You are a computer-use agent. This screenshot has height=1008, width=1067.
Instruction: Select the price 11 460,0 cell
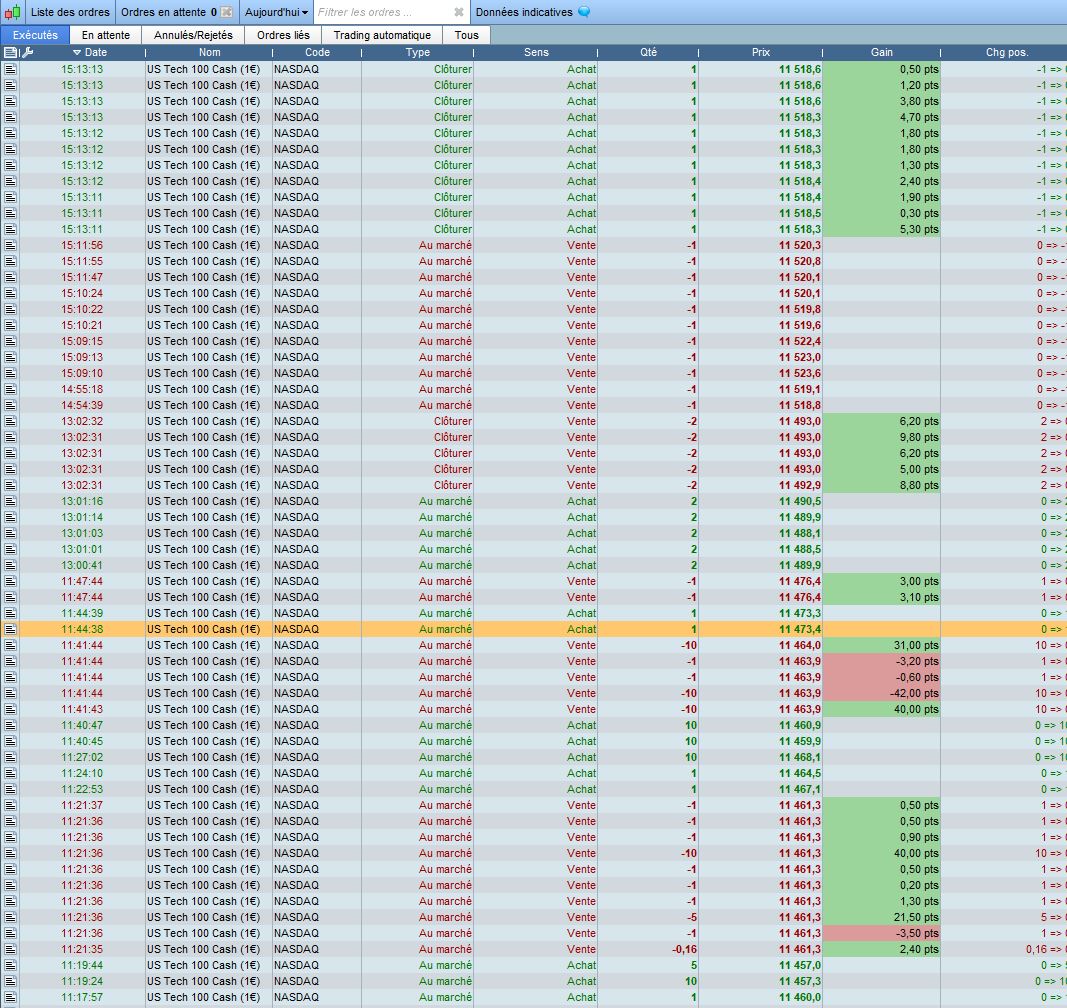761,997
